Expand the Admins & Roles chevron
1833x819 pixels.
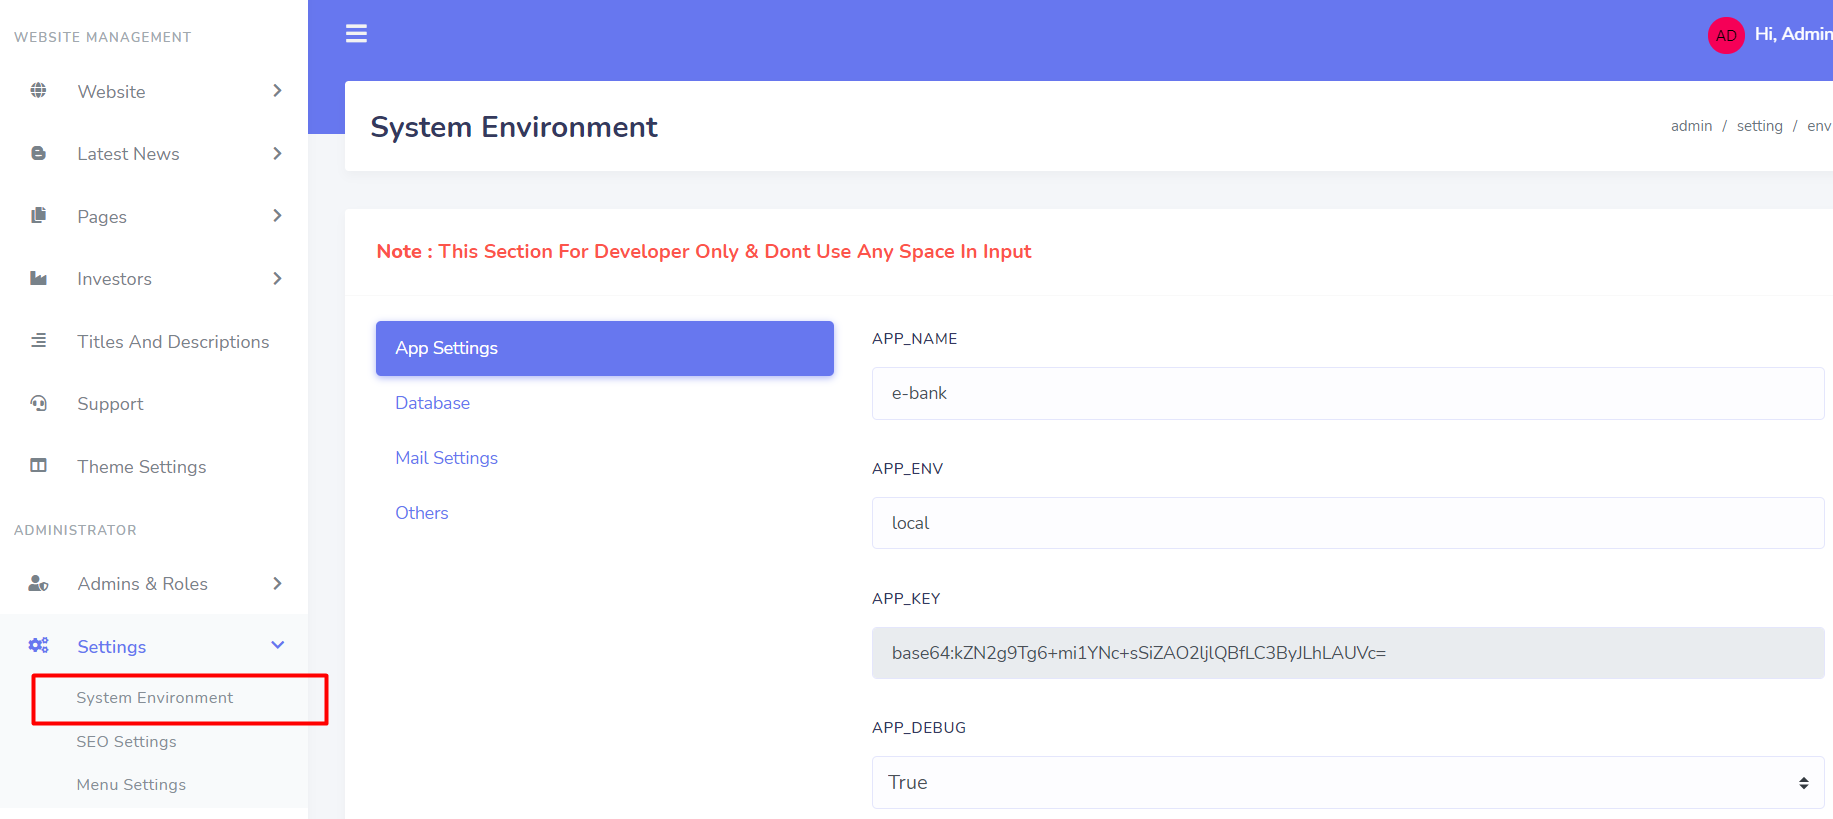277,583
